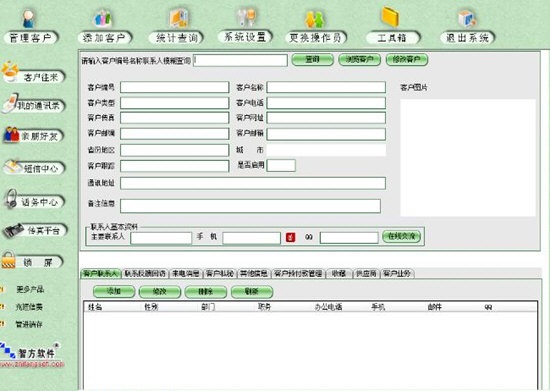
Task: Click the 客户电话 input field
Action: 326,103
